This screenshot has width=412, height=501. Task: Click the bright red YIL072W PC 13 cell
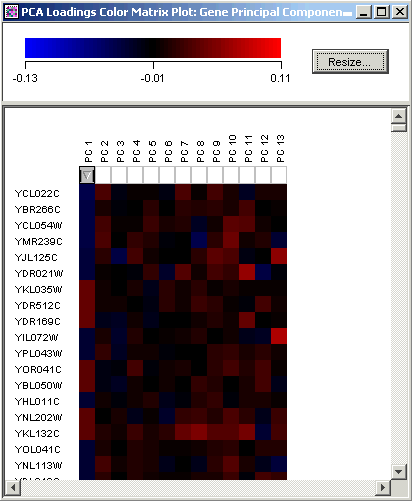tap(279, 336)
